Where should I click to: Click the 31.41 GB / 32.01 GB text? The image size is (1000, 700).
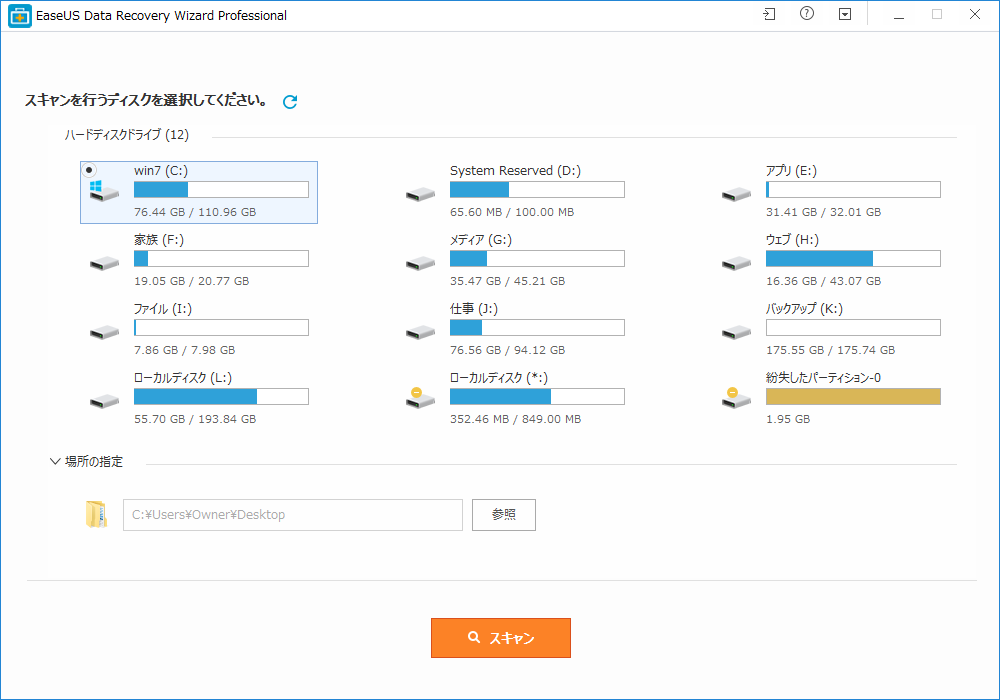823,212
